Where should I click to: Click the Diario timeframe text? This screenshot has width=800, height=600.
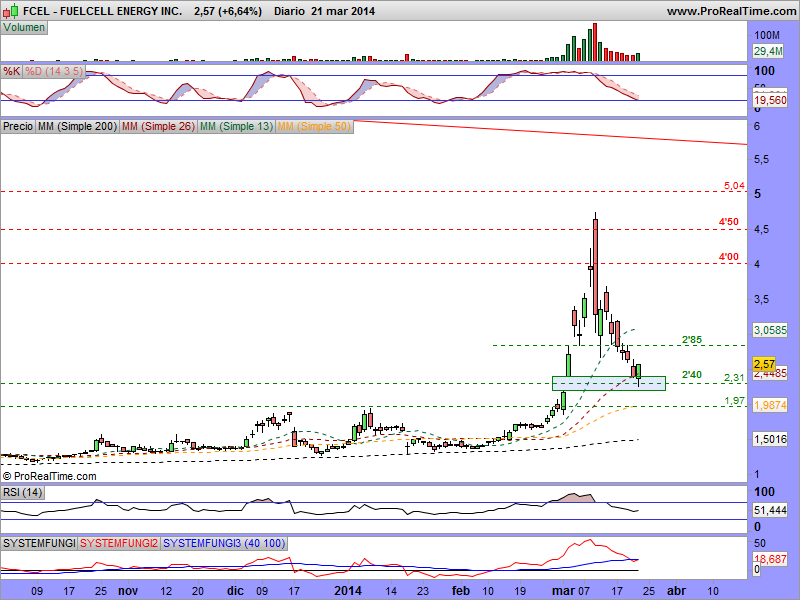coord(289,11)
